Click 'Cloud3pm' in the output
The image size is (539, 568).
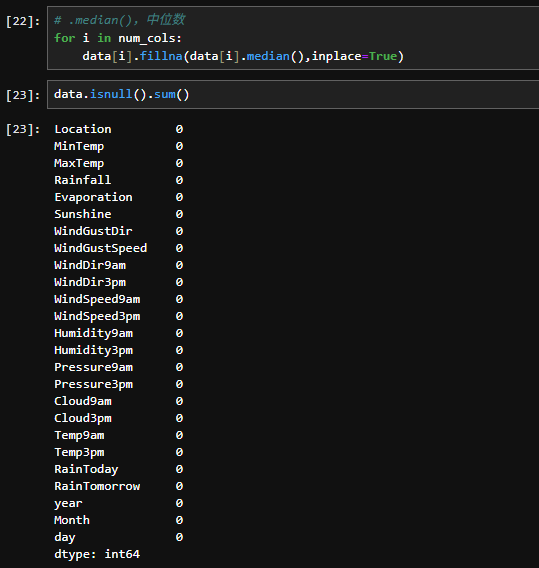click(x=83, y=419)
